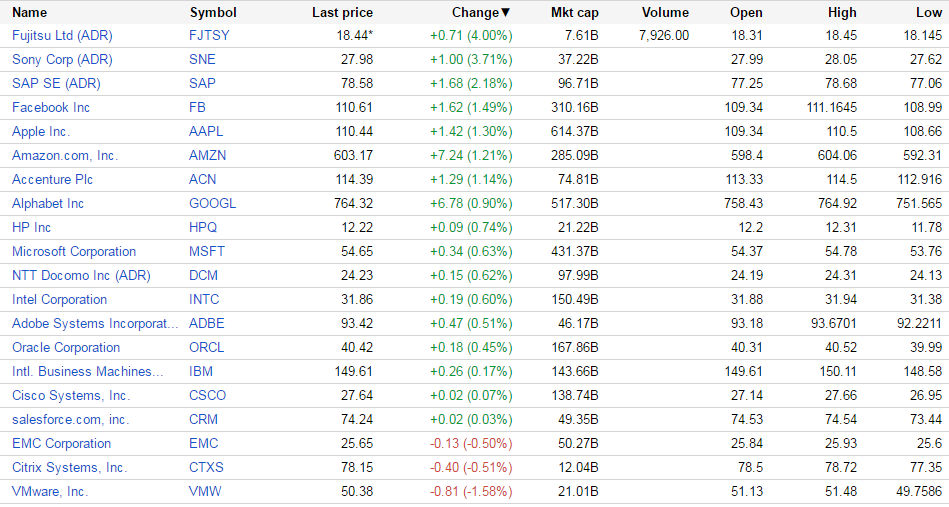Screen dimensions: 949x507
Task: Click the SAP SE (ADR) company name
Action: click(x=56, y=83)
